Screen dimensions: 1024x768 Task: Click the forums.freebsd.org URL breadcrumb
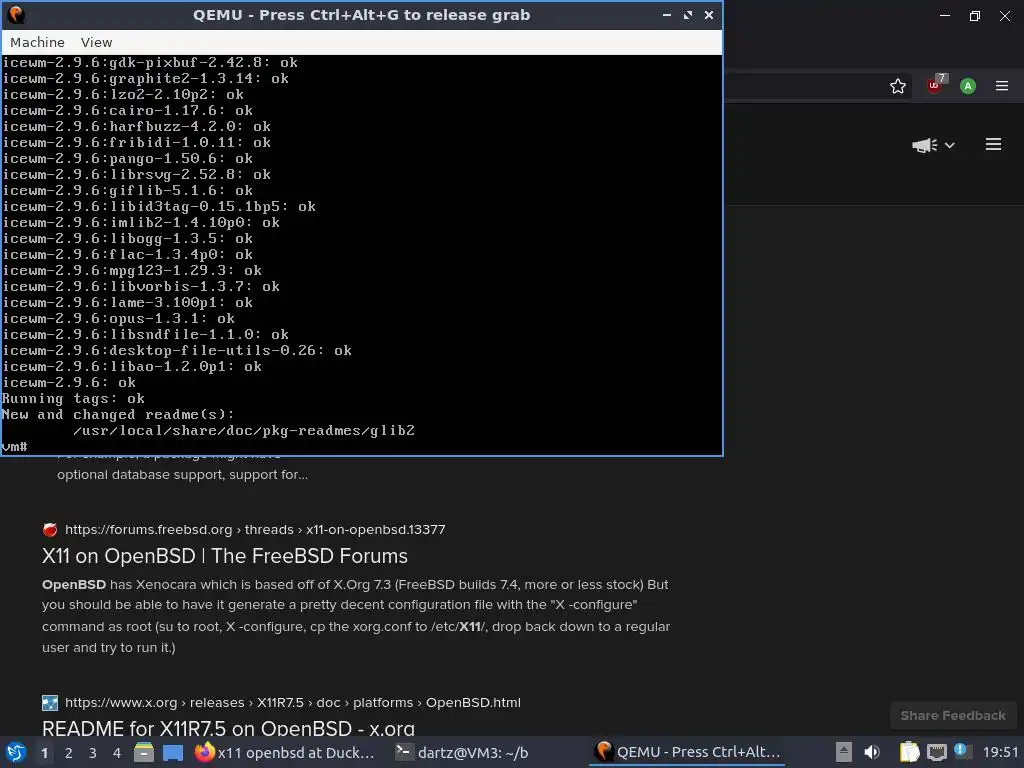(255, 530)
